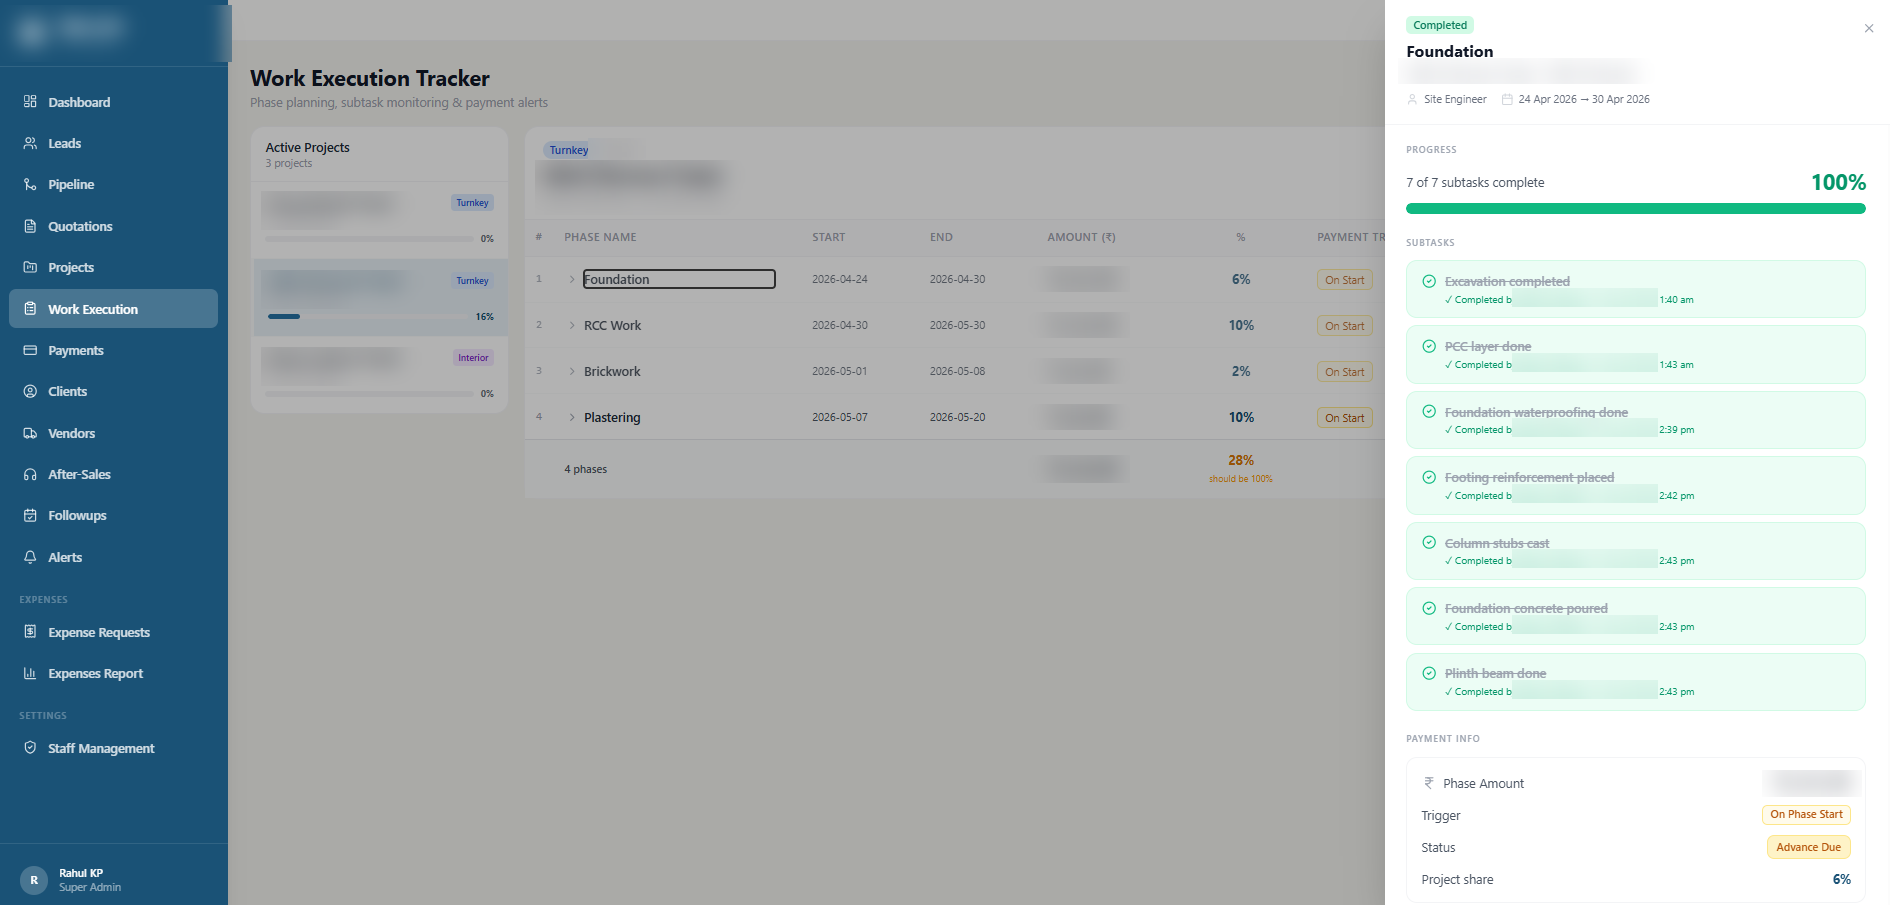Viewport: 1890px width, 905px height.
Task: Click the Alerts bell icon
Action: [x=30, y=557]
